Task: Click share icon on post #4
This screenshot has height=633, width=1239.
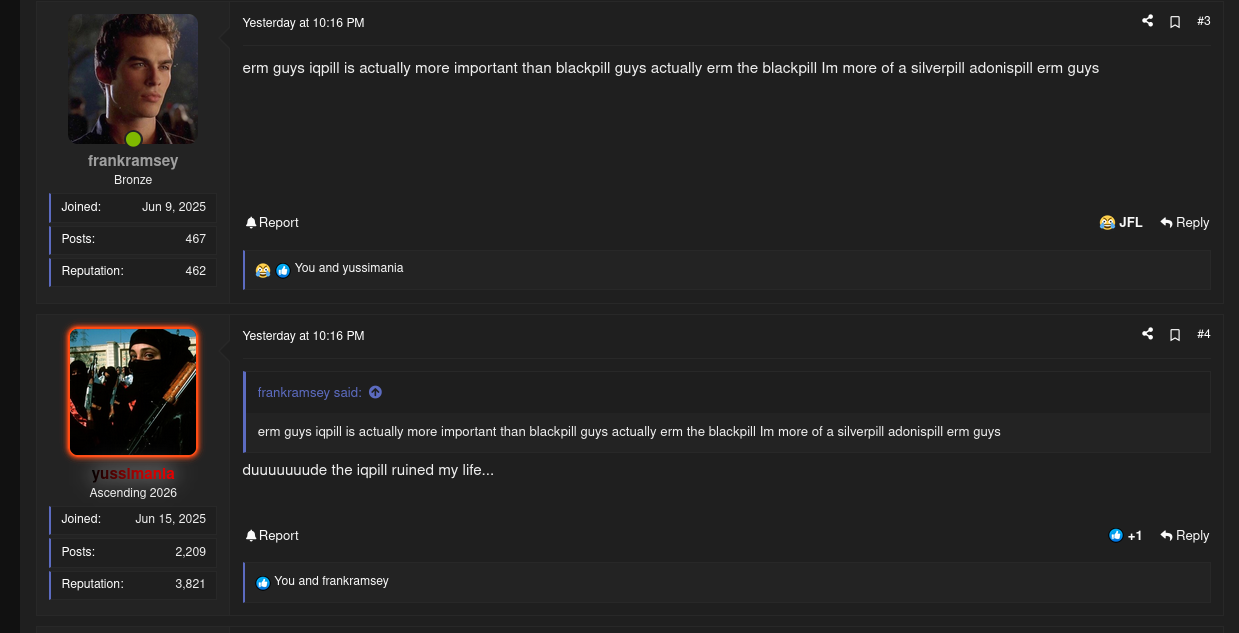Action: [1147, 334]
